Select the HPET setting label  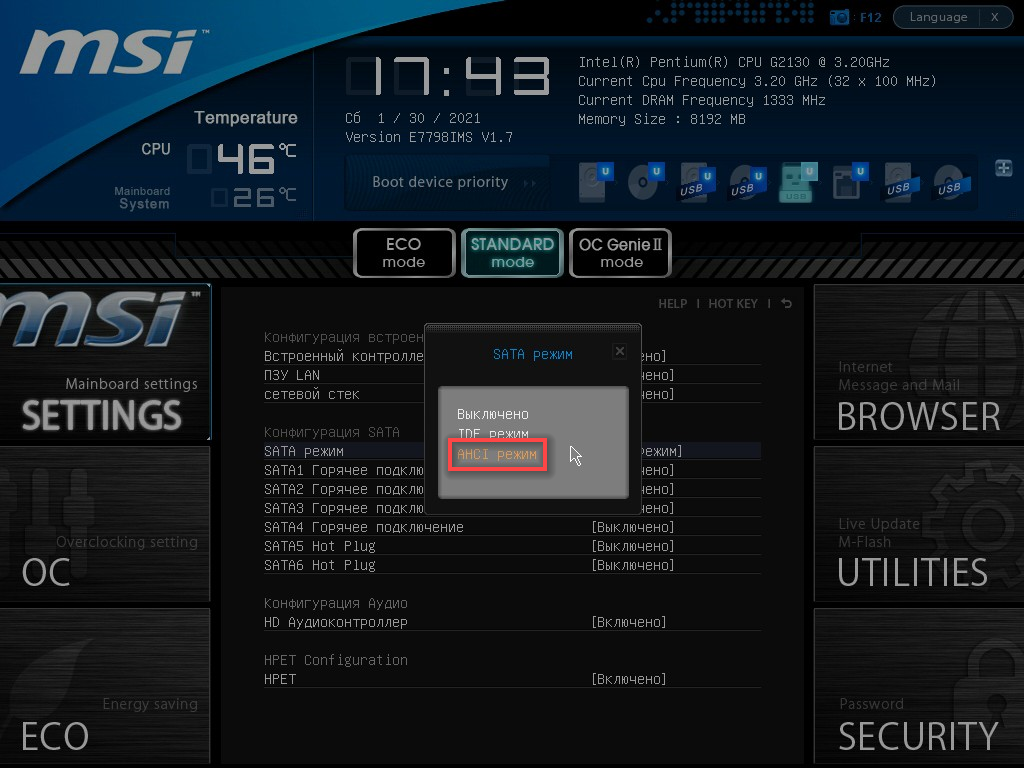(280, 679)
